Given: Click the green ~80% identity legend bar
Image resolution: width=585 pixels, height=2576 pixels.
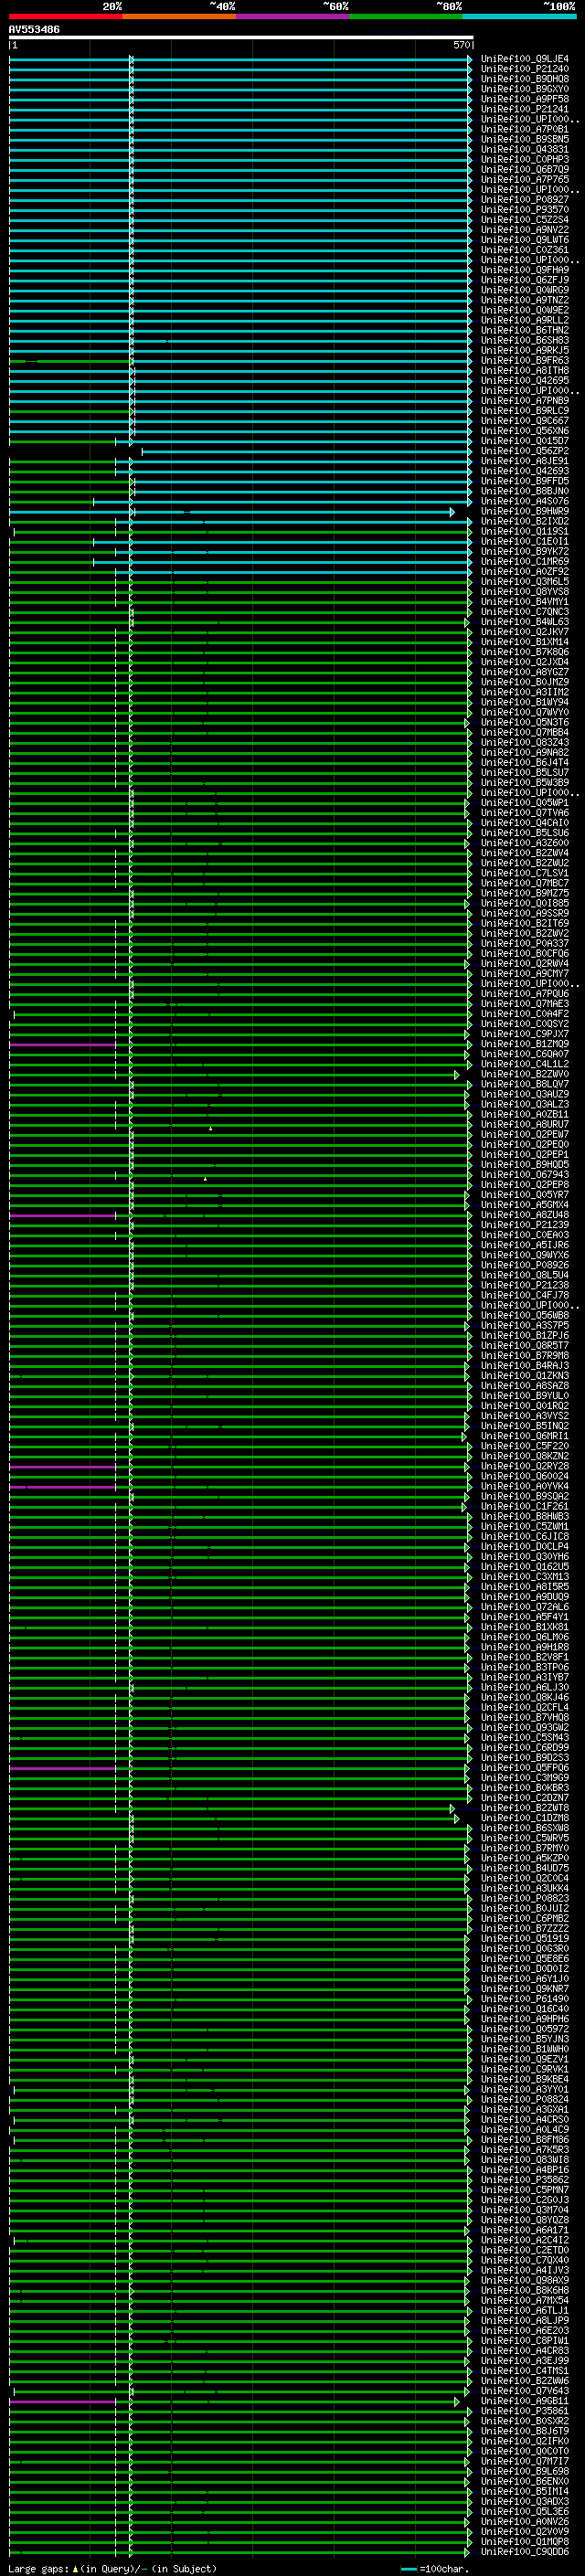Looking at the screenshot, I should 406,16.
